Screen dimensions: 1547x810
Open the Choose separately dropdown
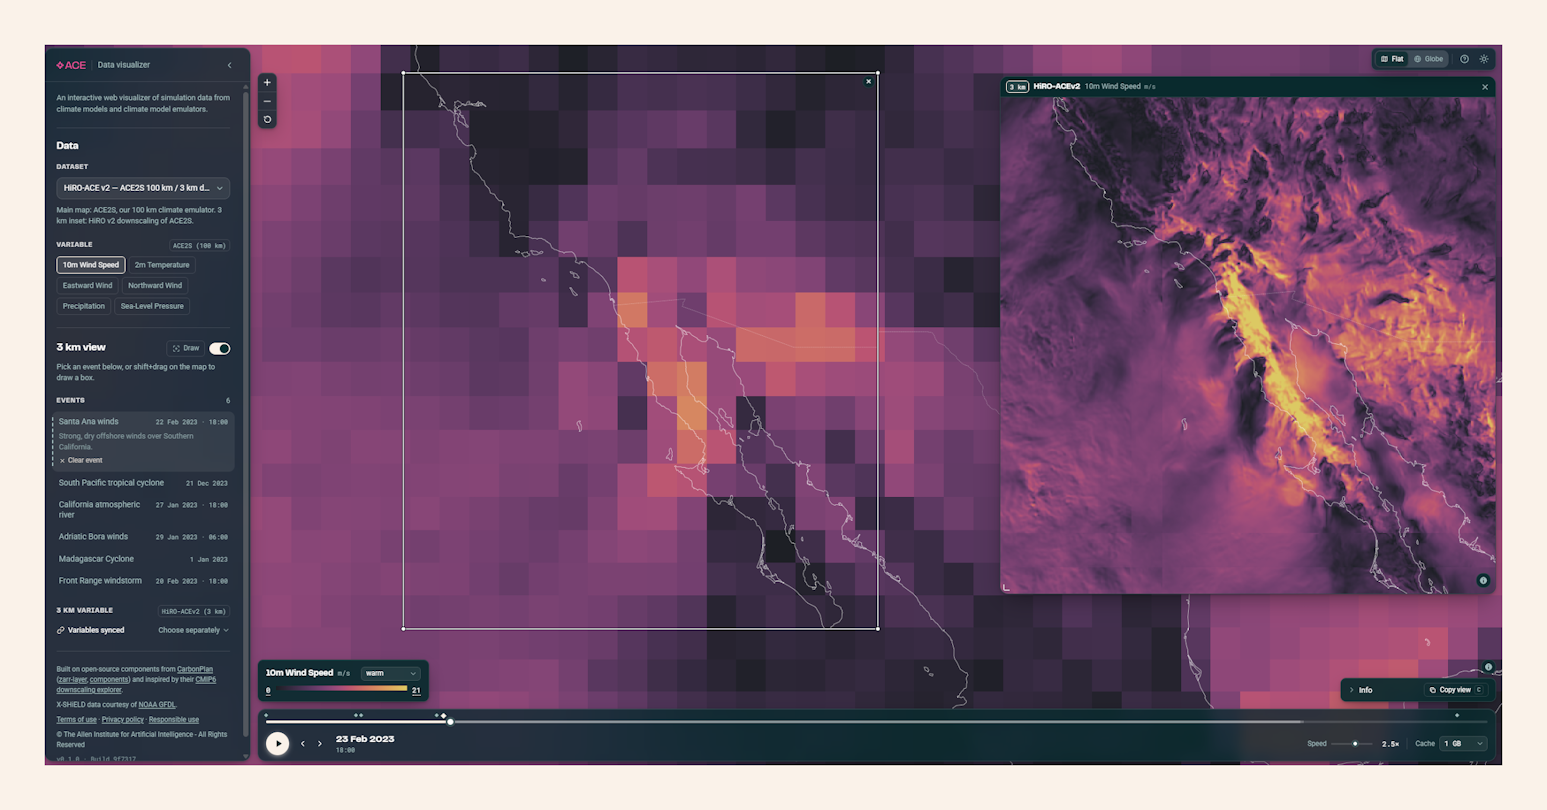(193, 630)
